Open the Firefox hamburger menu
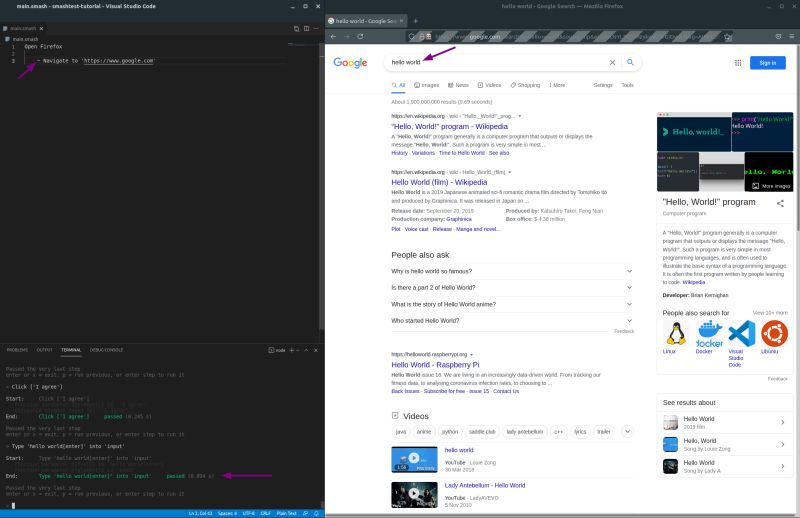This screenshot has width=800, height=518. pyautogui.click(x=791, y=36)
